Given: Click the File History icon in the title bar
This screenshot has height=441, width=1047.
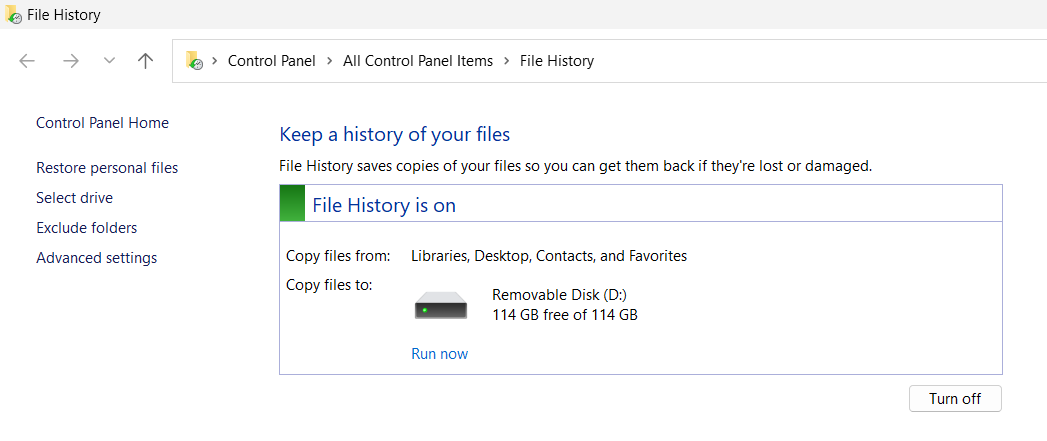Looking at the screenshot, I should coord(13,15).
